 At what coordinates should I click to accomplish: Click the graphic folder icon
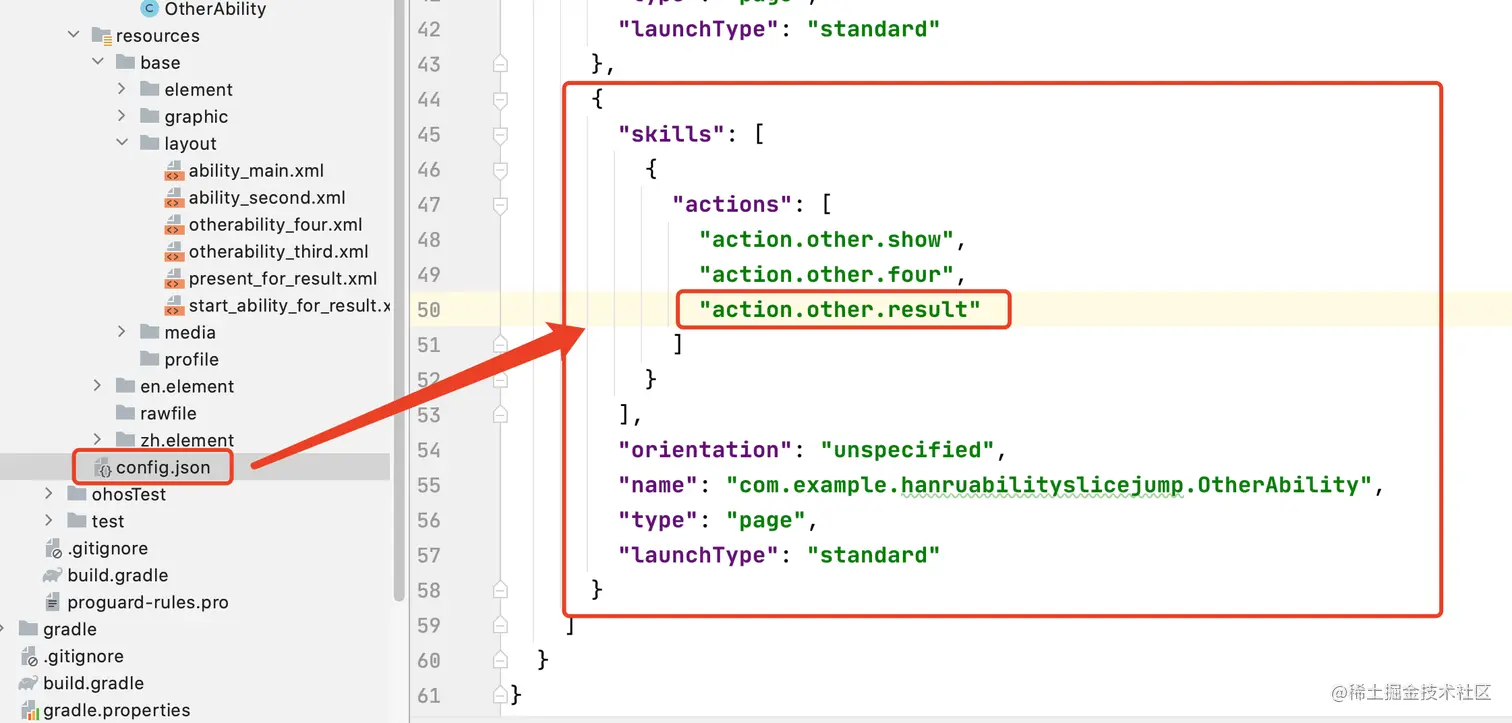pos(150,116)
